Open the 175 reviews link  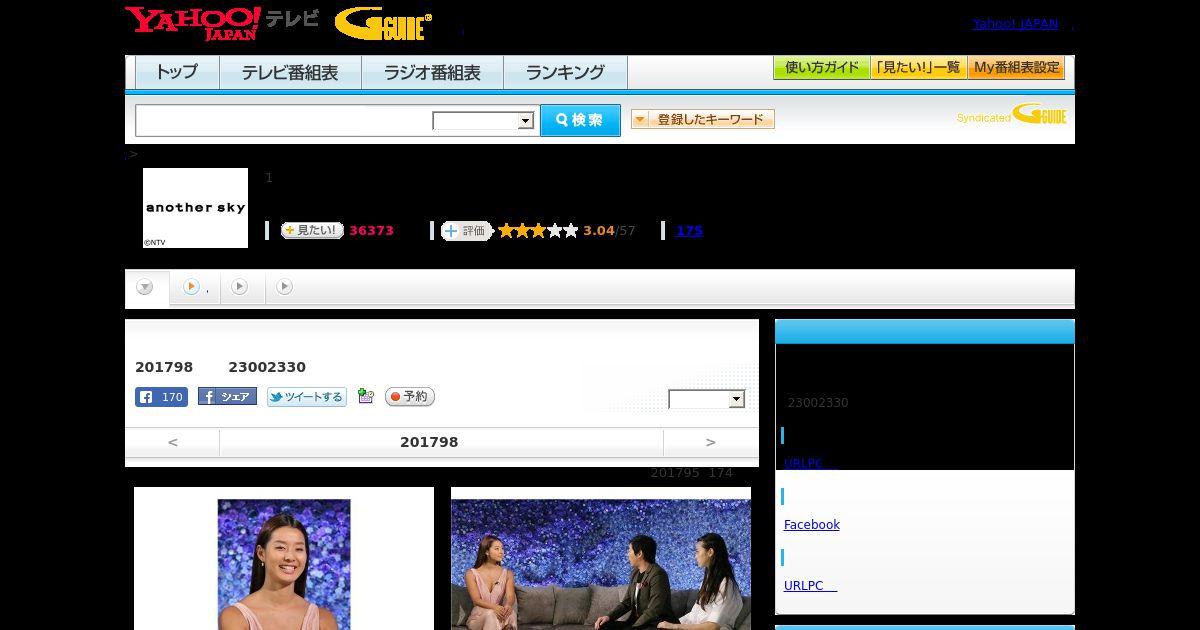[x=689, y=231]
